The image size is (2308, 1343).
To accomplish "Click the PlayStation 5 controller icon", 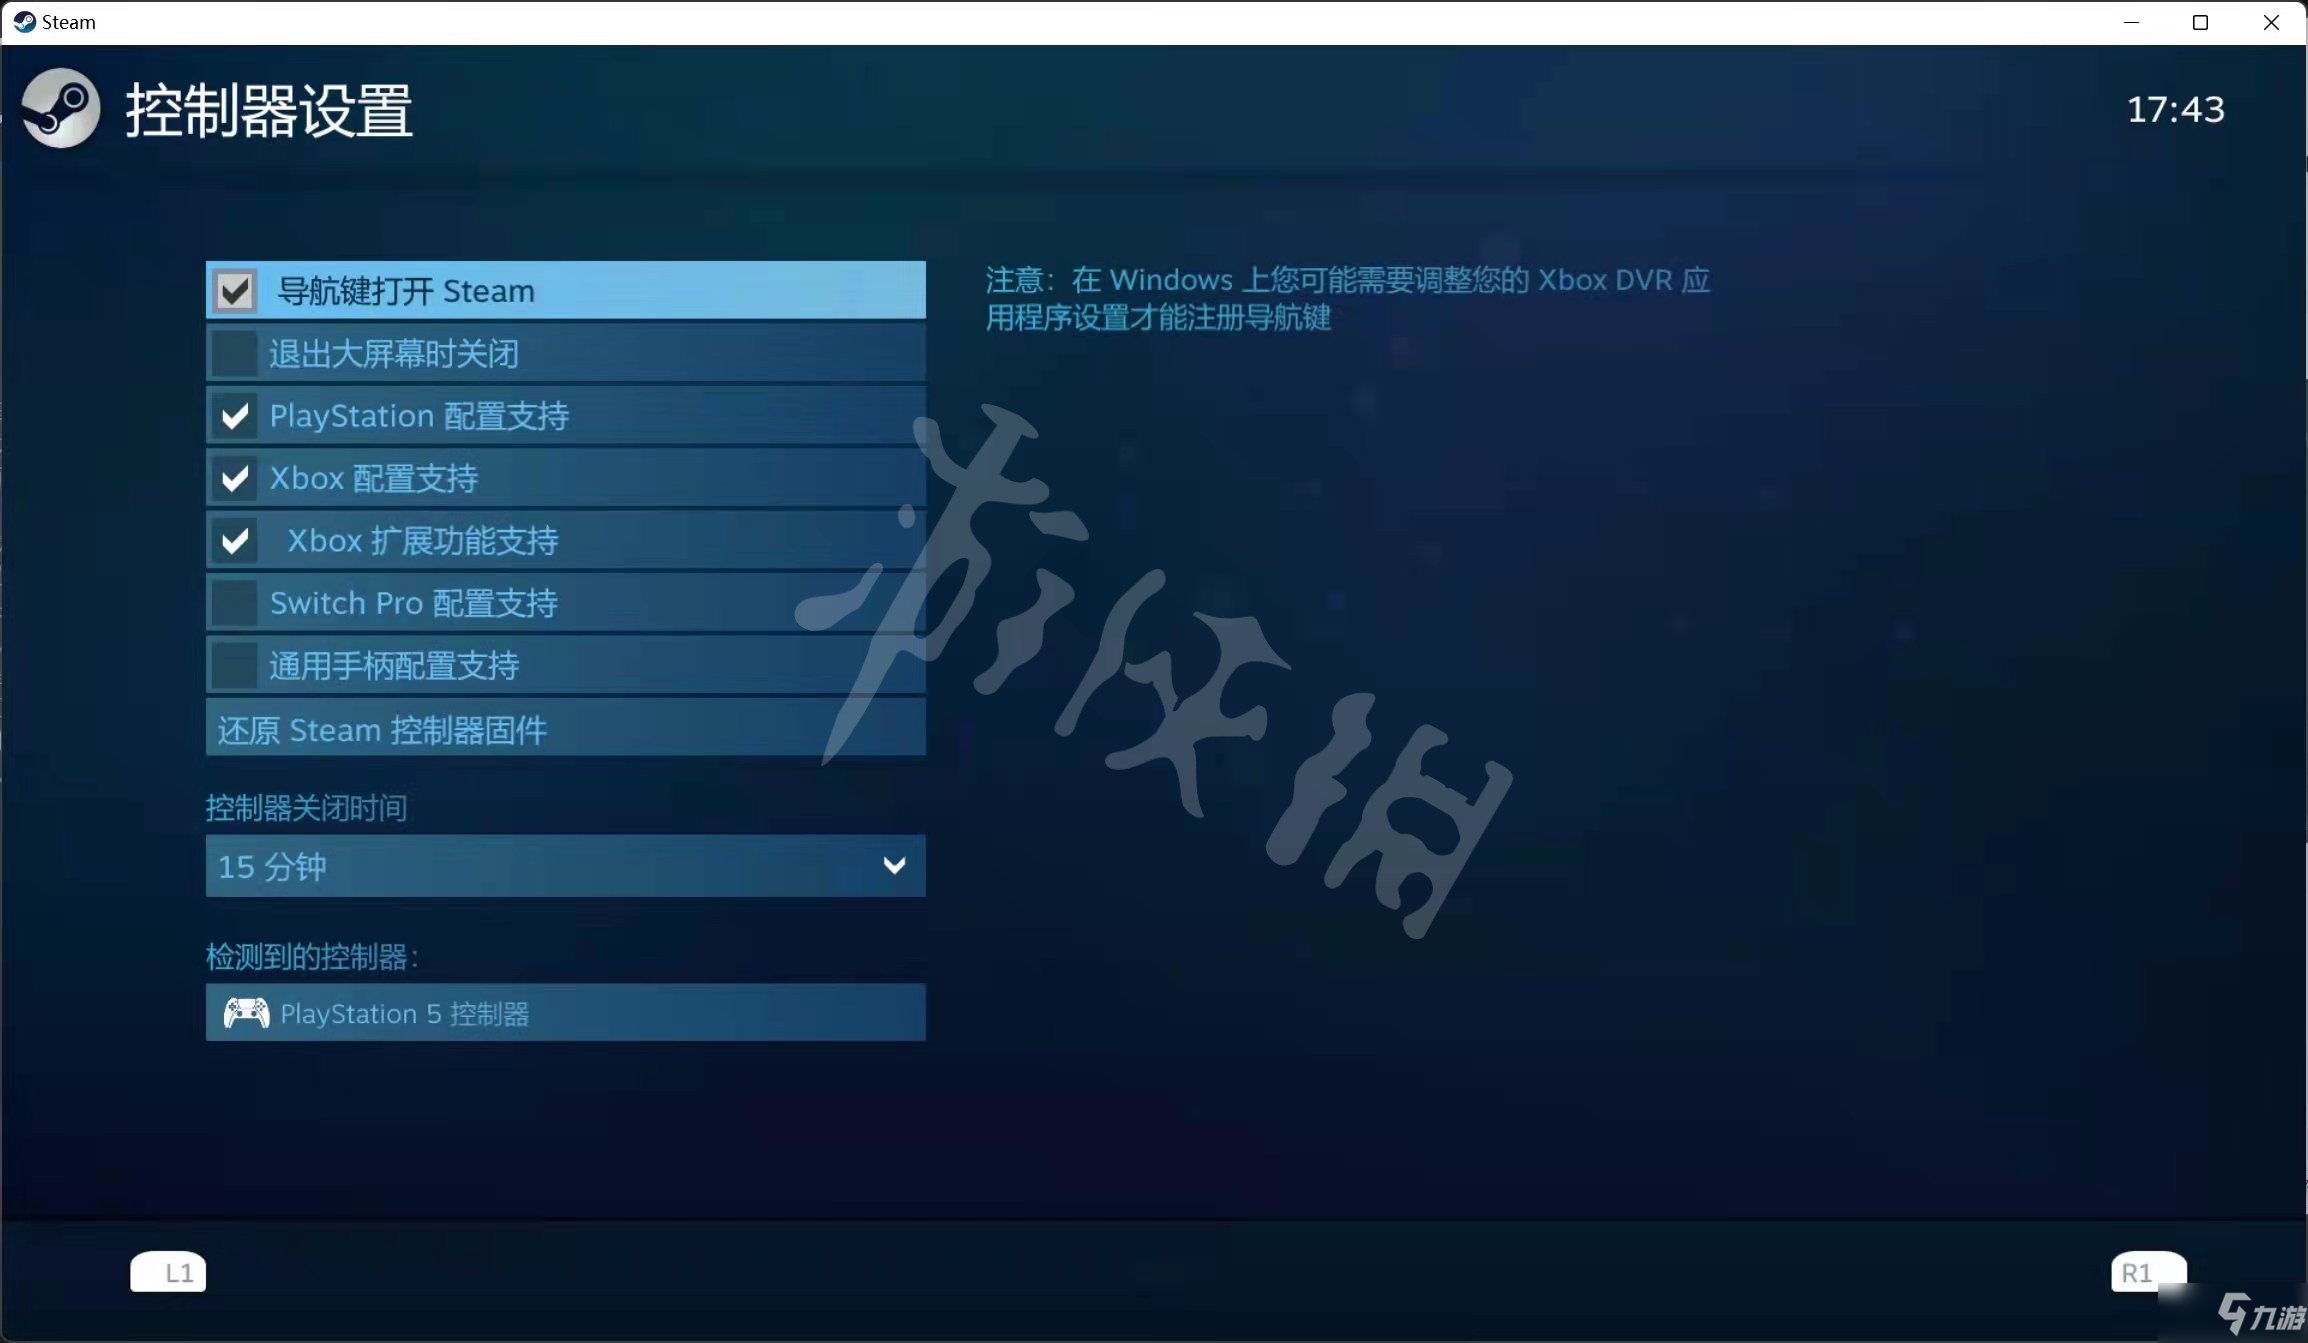I will pyautogui.click(x=248, y=1012).
